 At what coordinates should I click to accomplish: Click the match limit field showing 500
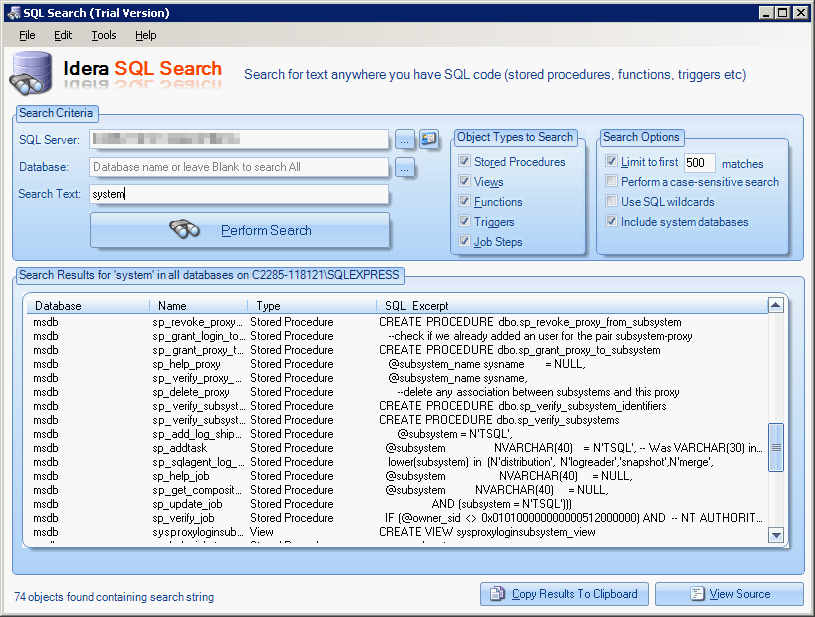[699, 163]
